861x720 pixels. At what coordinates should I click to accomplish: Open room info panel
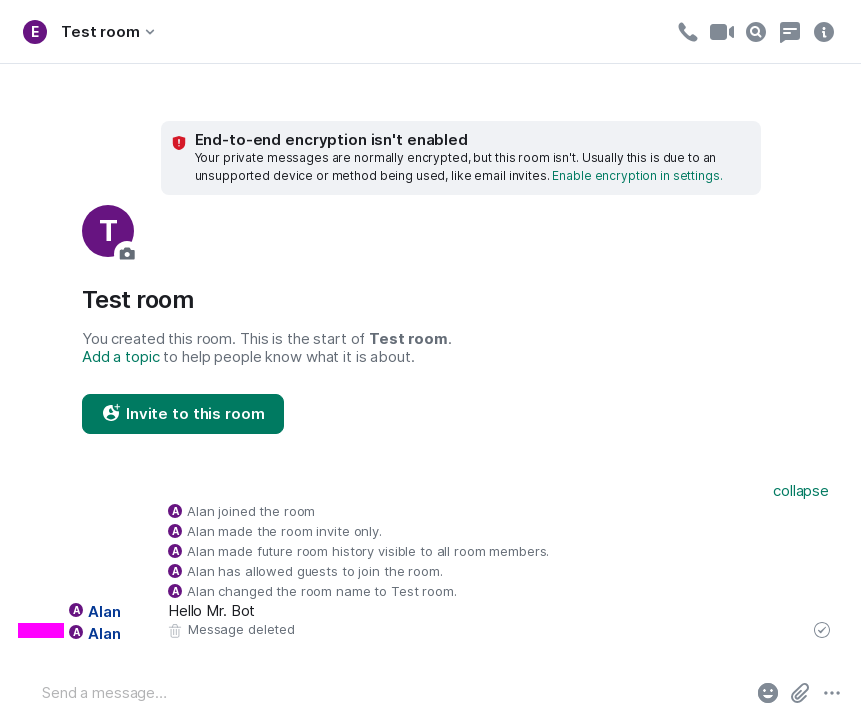click(x=824, y=32)
